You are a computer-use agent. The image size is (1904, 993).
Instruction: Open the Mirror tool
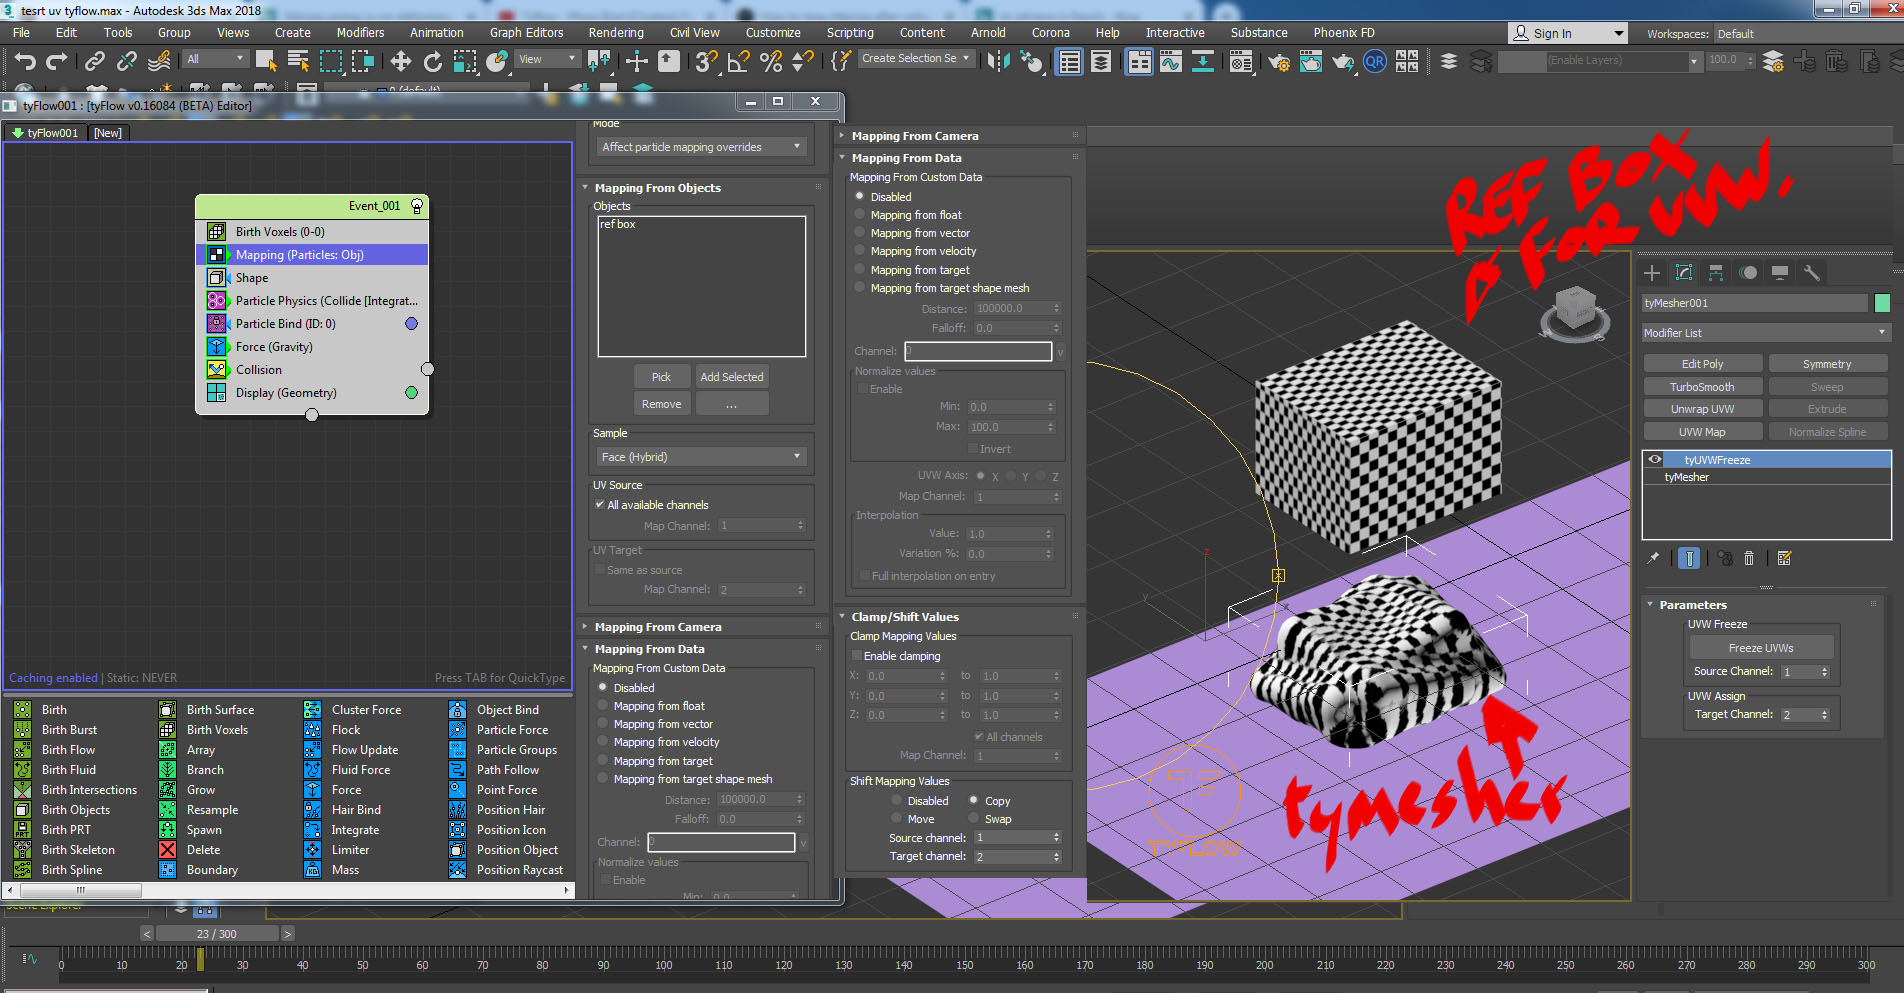click(997, 62)
